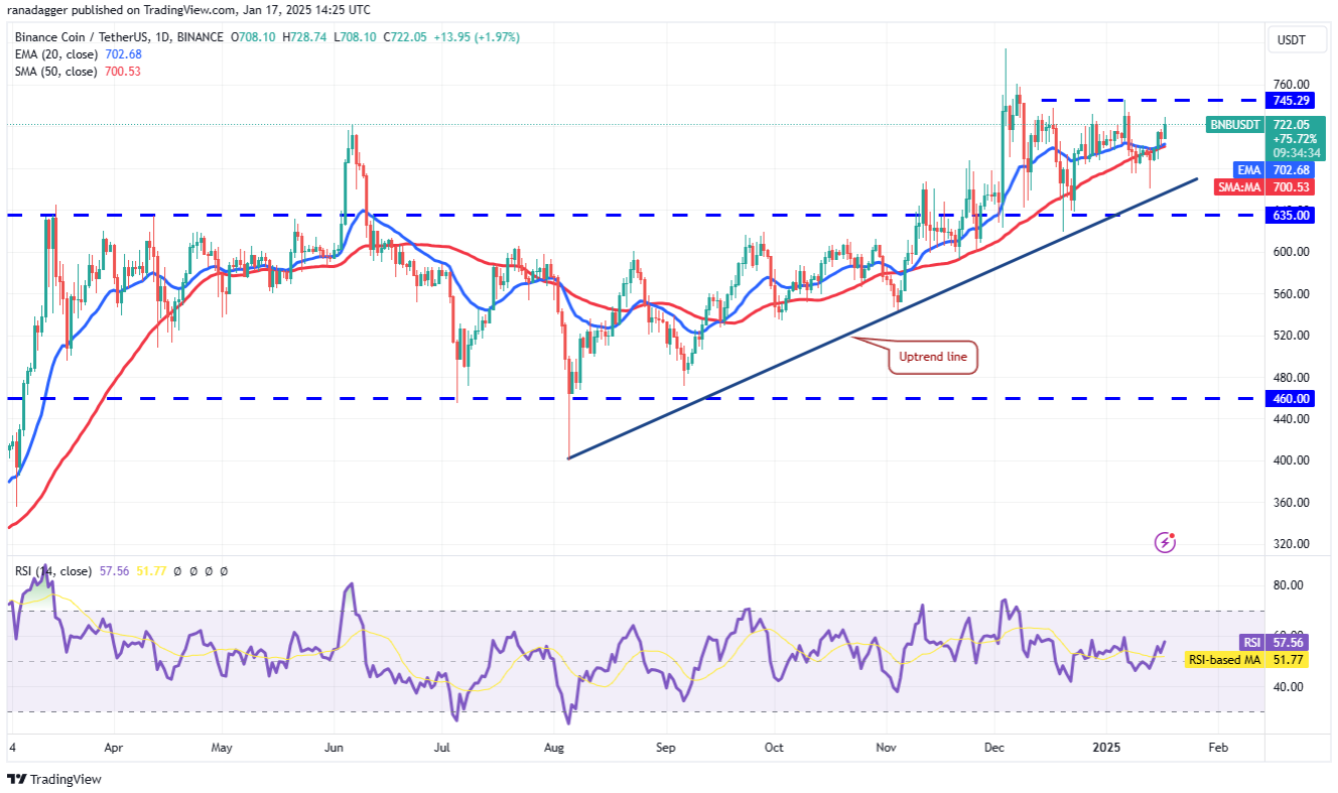Click the 480.00 price axis label

[x=1290, y=377]
